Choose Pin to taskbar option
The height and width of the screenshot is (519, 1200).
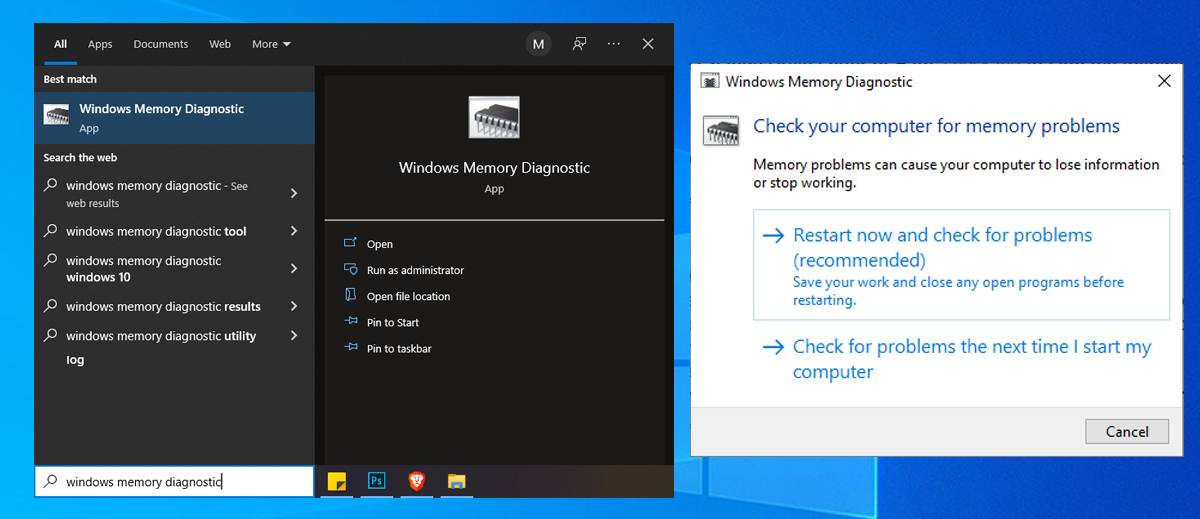[399, 348]
